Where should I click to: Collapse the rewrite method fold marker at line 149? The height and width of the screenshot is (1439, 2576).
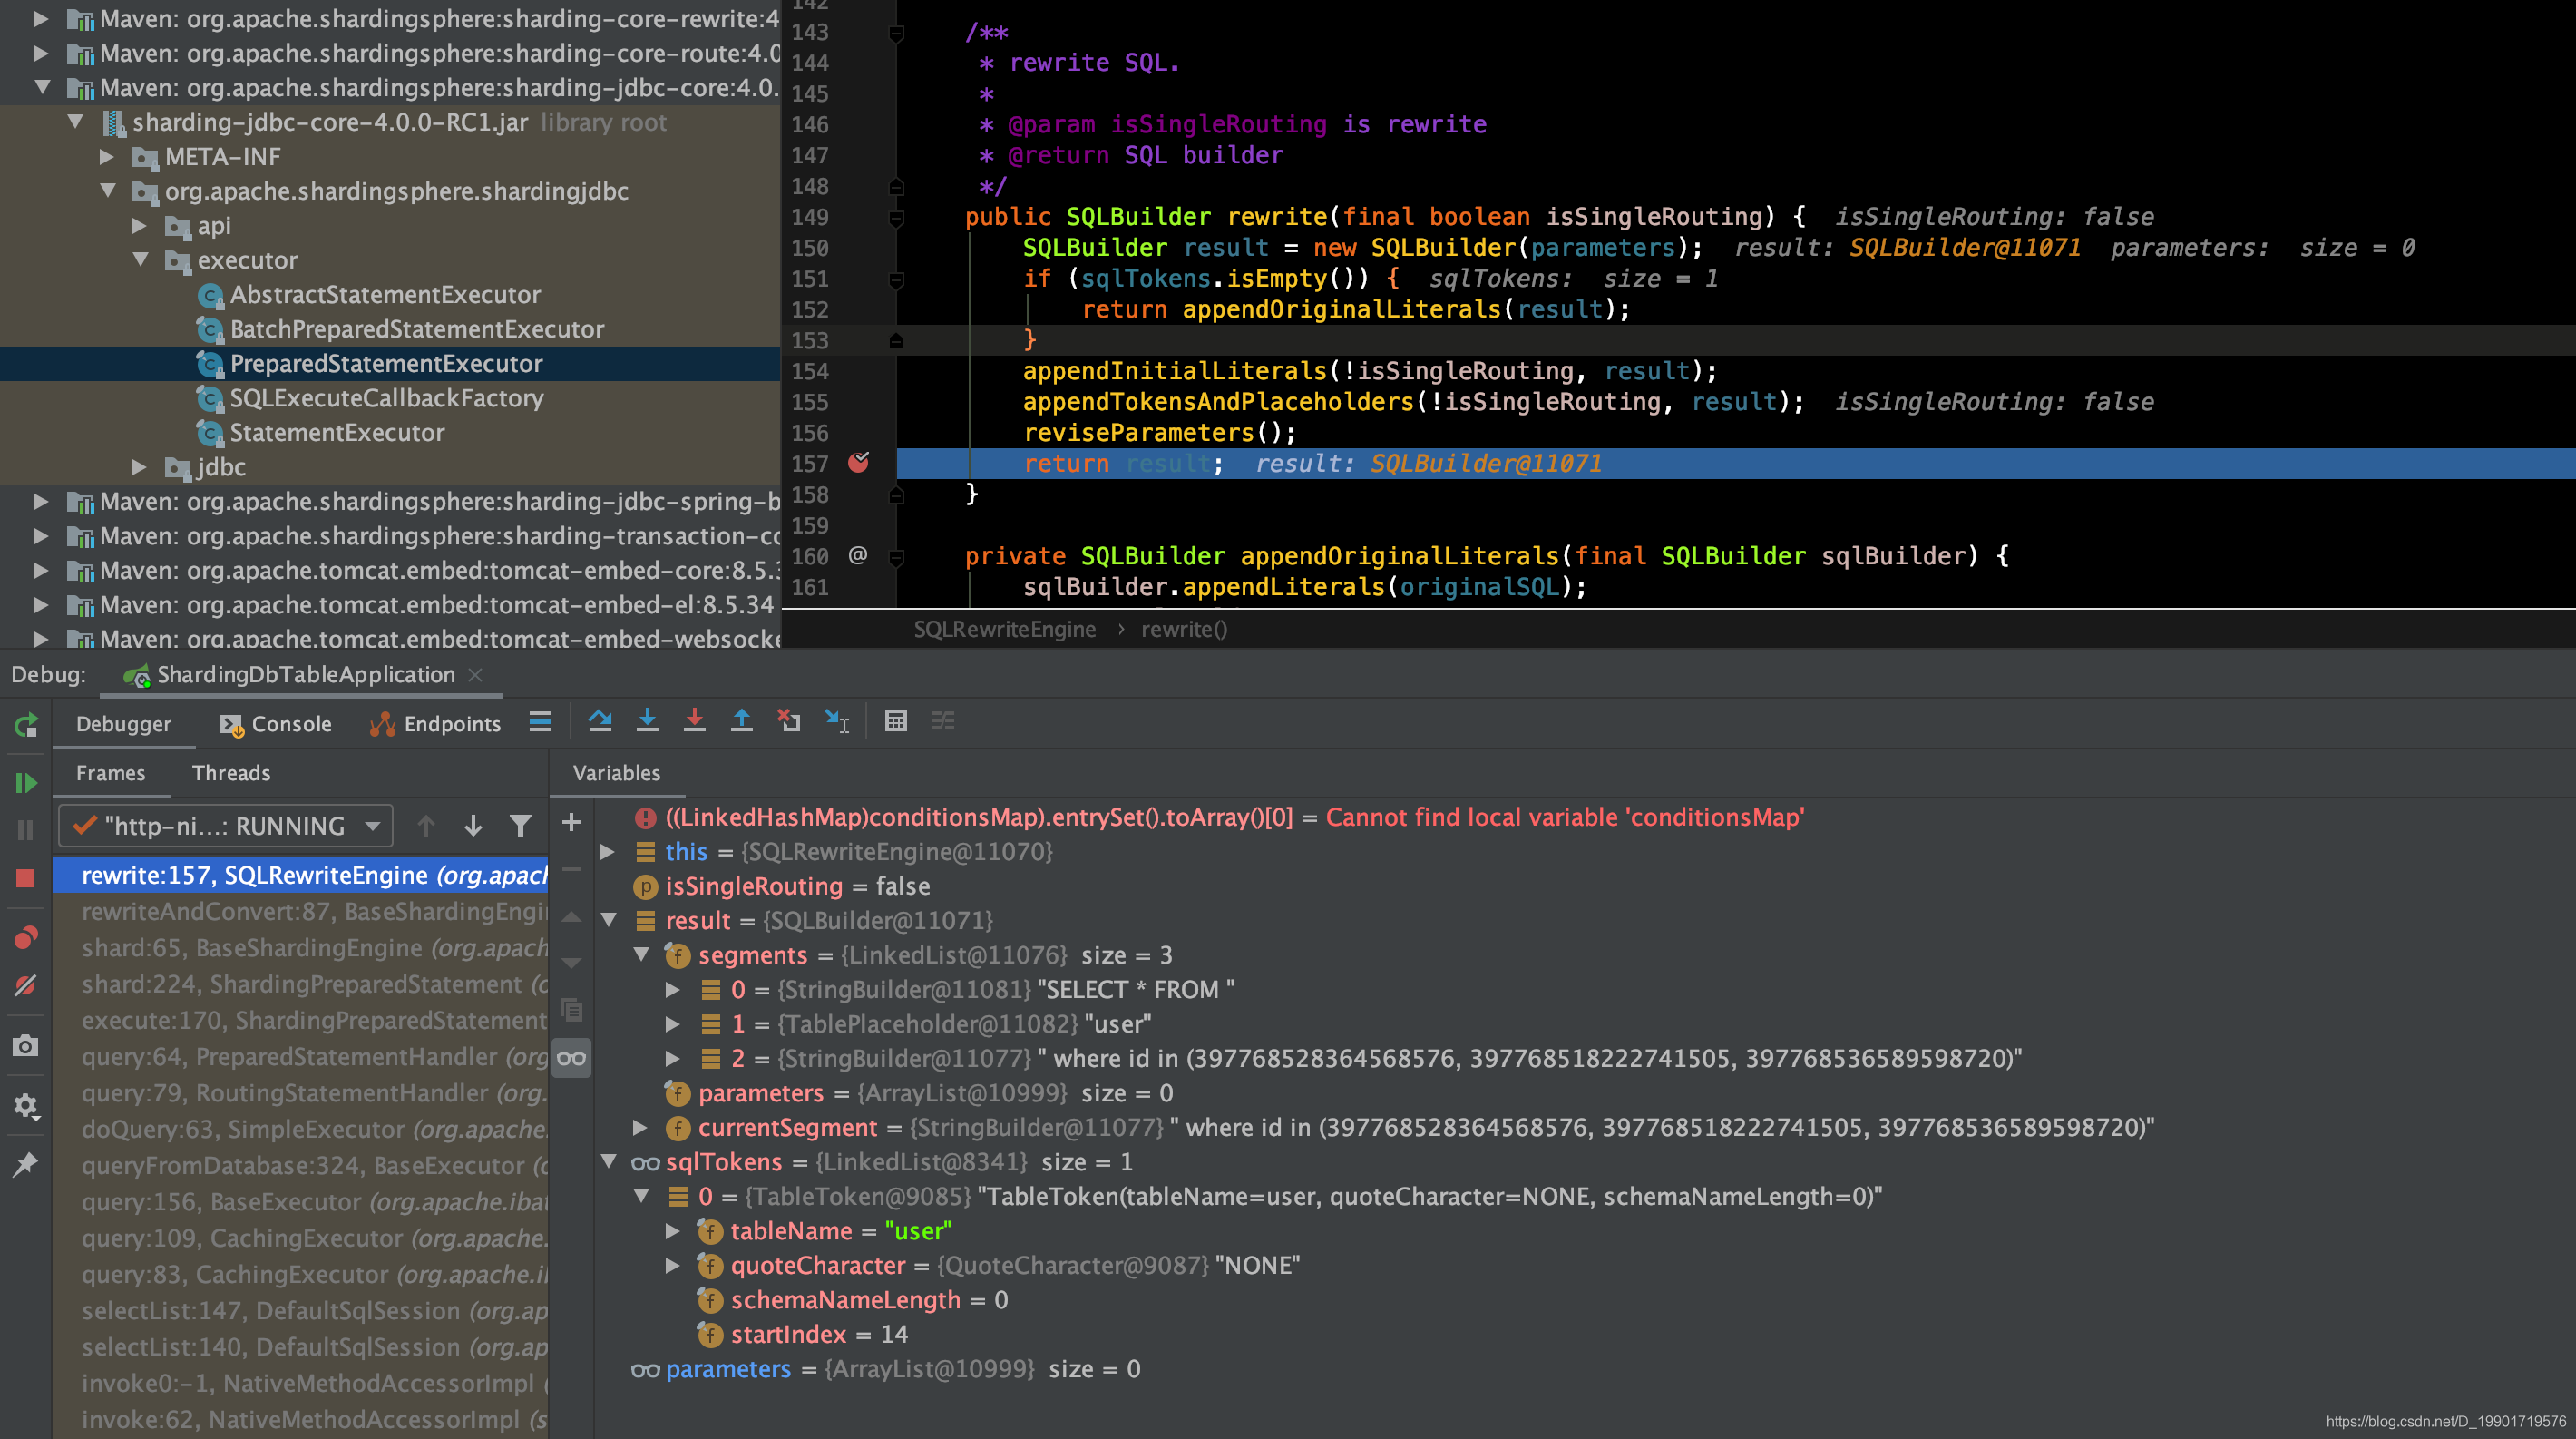pyautogui.click(x=896, y=217)
